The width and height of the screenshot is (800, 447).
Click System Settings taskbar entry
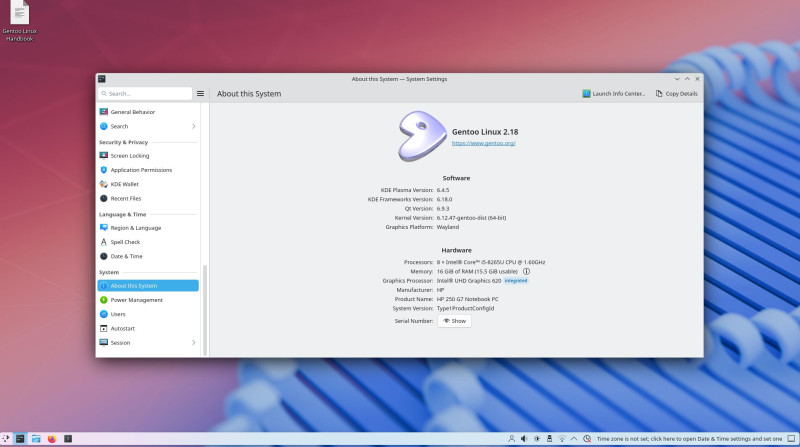coord(20,439)
